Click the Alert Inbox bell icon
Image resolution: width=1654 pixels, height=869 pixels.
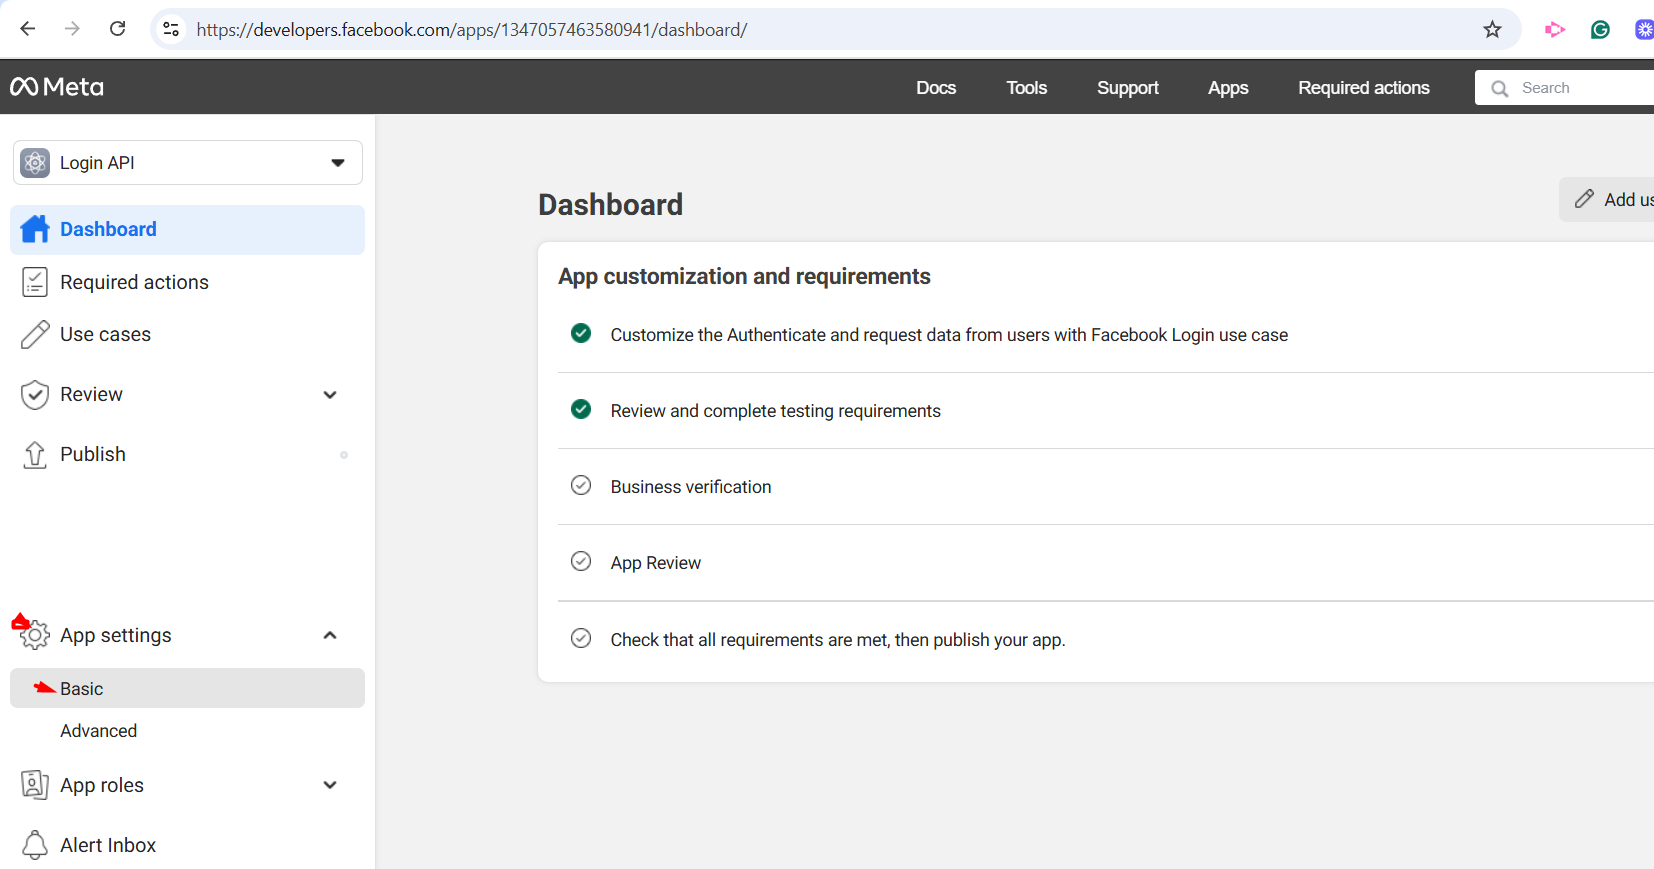35,845
